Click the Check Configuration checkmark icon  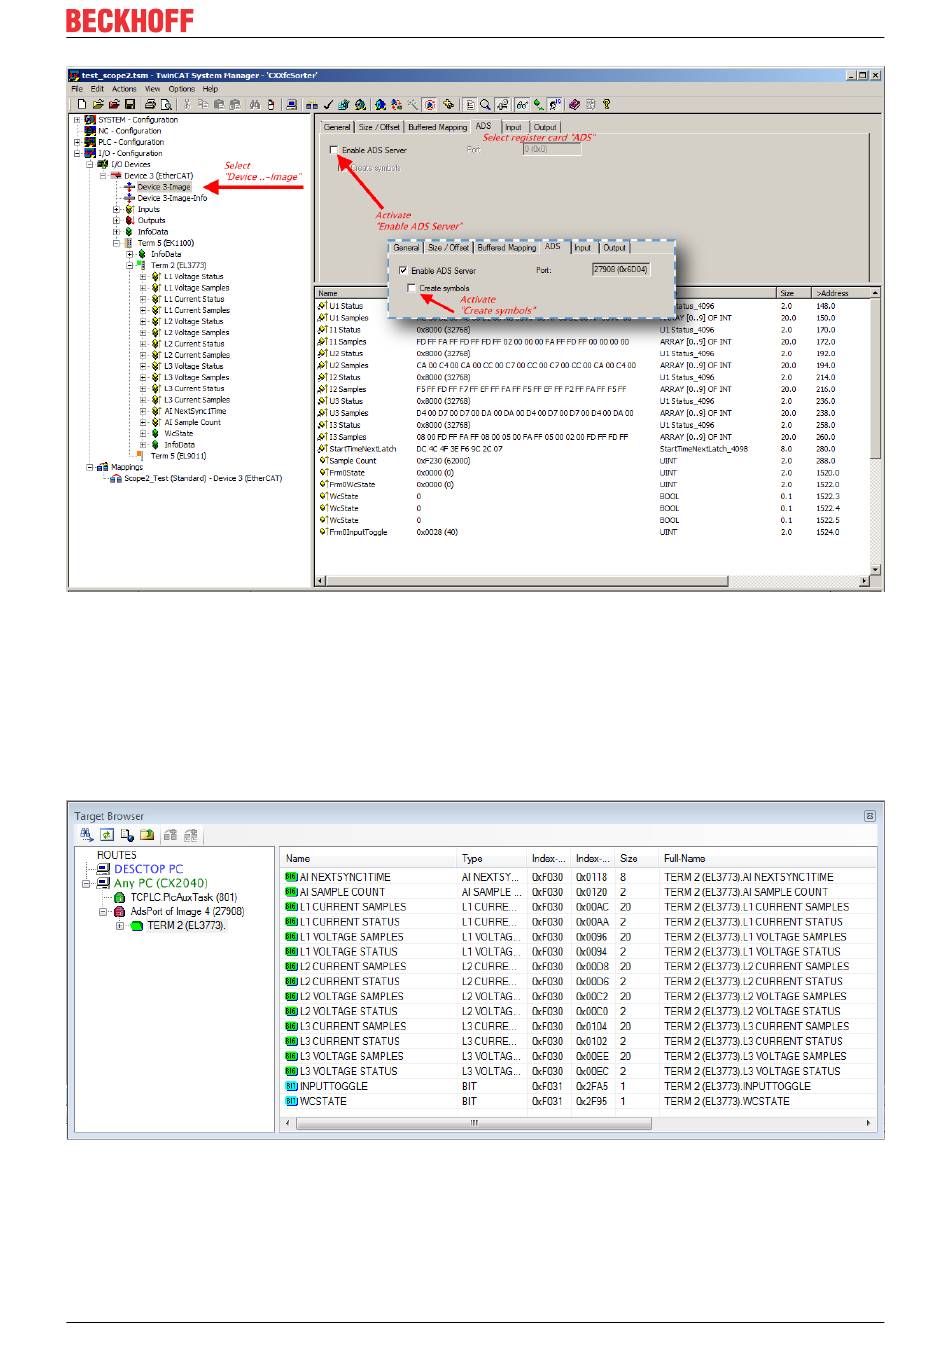pos(326,103)
